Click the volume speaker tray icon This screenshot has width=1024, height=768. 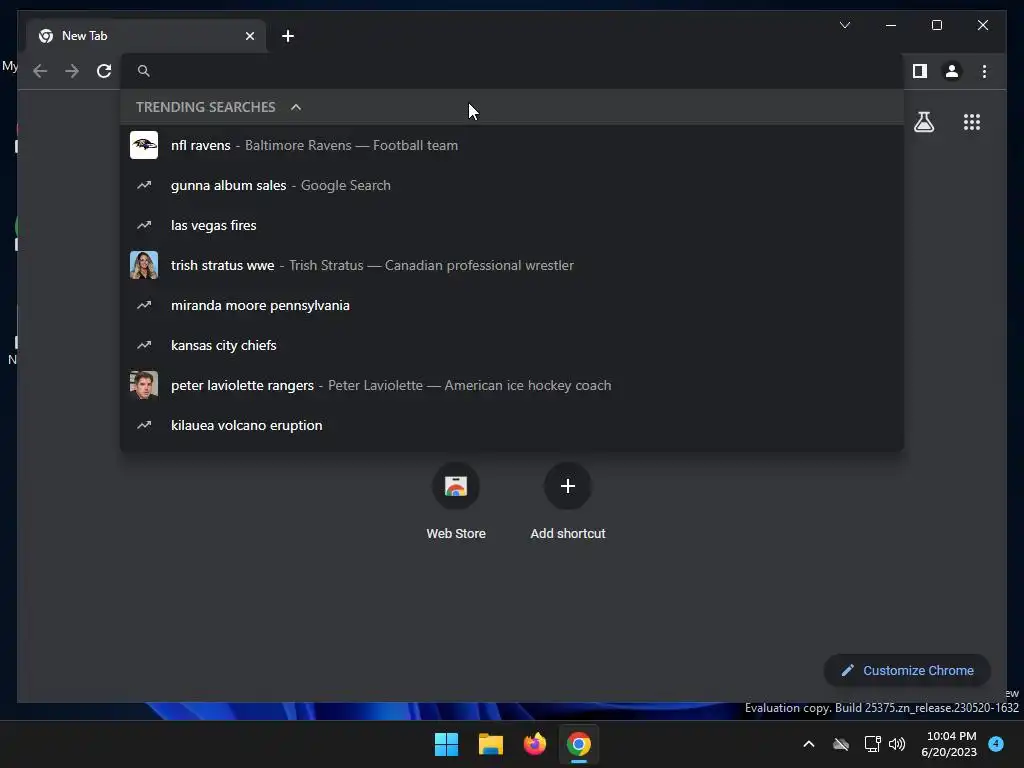[x=897, y=744]
